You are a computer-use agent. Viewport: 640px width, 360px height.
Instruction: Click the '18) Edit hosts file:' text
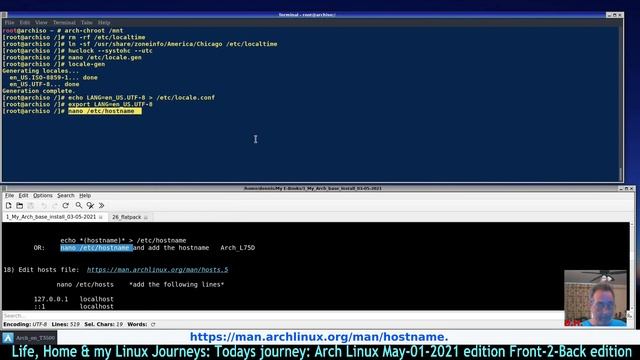coord(41,270)
